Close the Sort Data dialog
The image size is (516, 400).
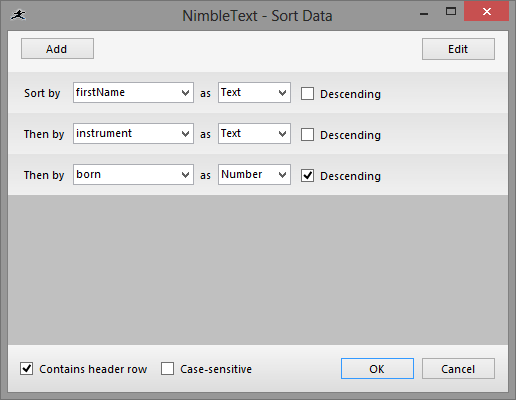pyautogui.click(x=486, y=12)
